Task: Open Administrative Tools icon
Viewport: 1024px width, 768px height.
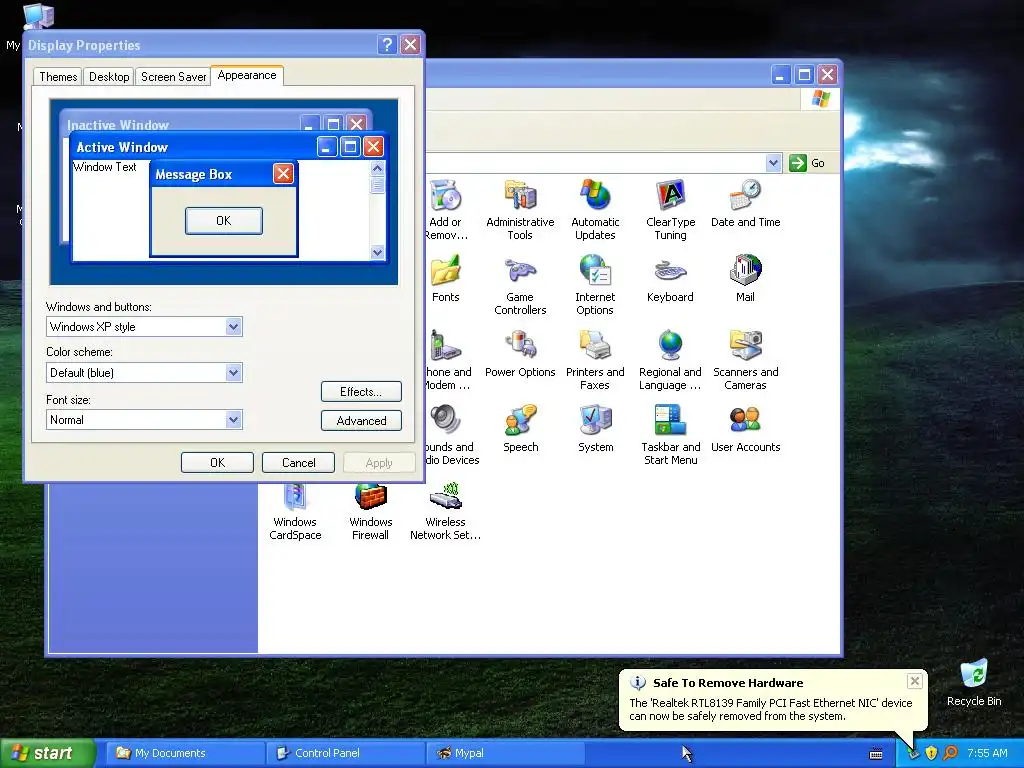Action: pyautogui.click(x=520, y=195)
